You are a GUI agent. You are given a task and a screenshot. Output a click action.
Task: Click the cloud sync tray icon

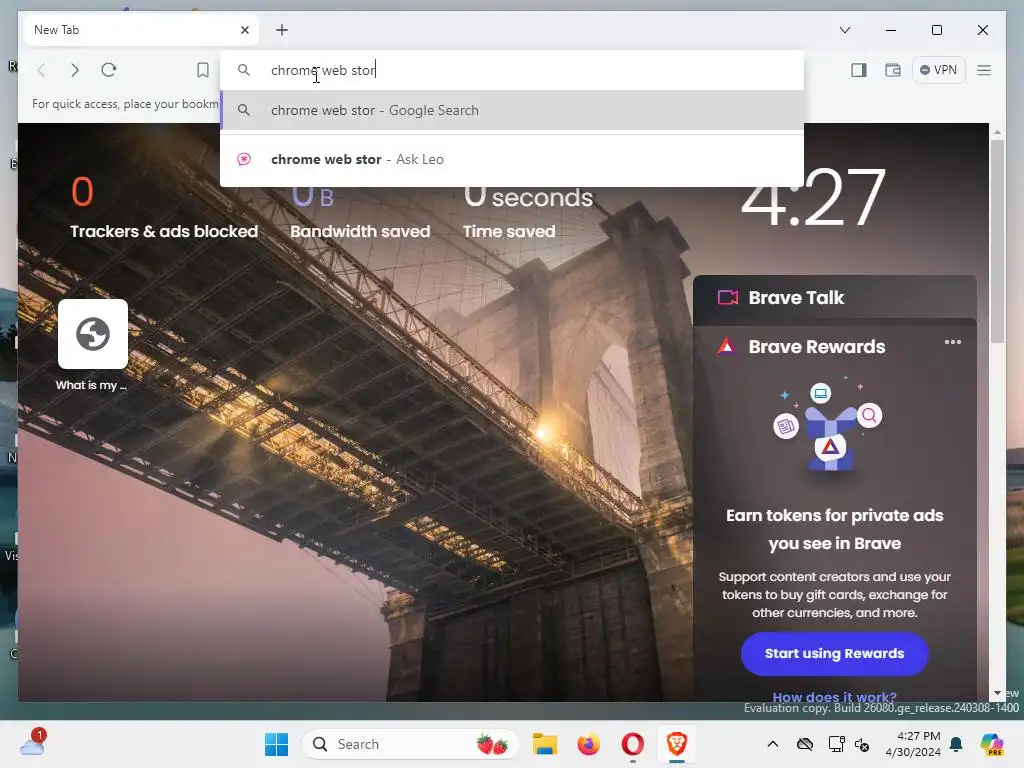pyautogui.click(x=805, y=744)
